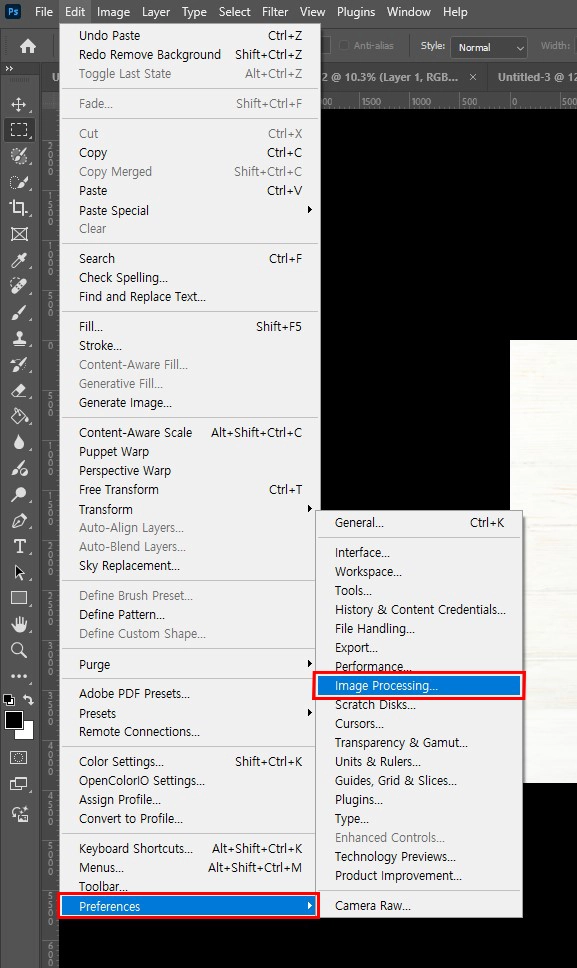577x968 pixels.
Task: Switch to the Untitled-3 document tab
Action: pos(536,77)
